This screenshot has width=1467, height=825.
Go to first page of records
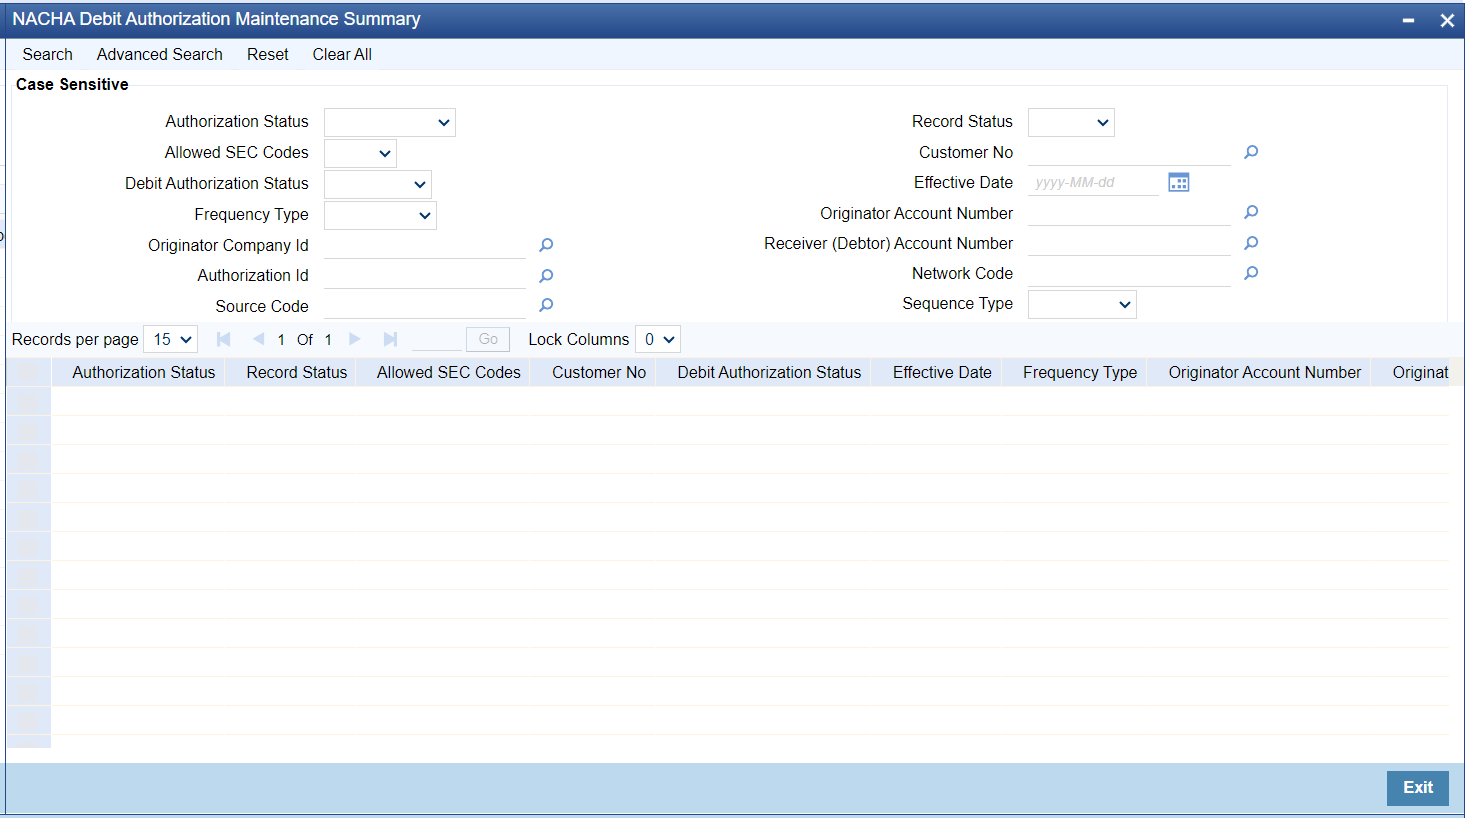point(224,339)
